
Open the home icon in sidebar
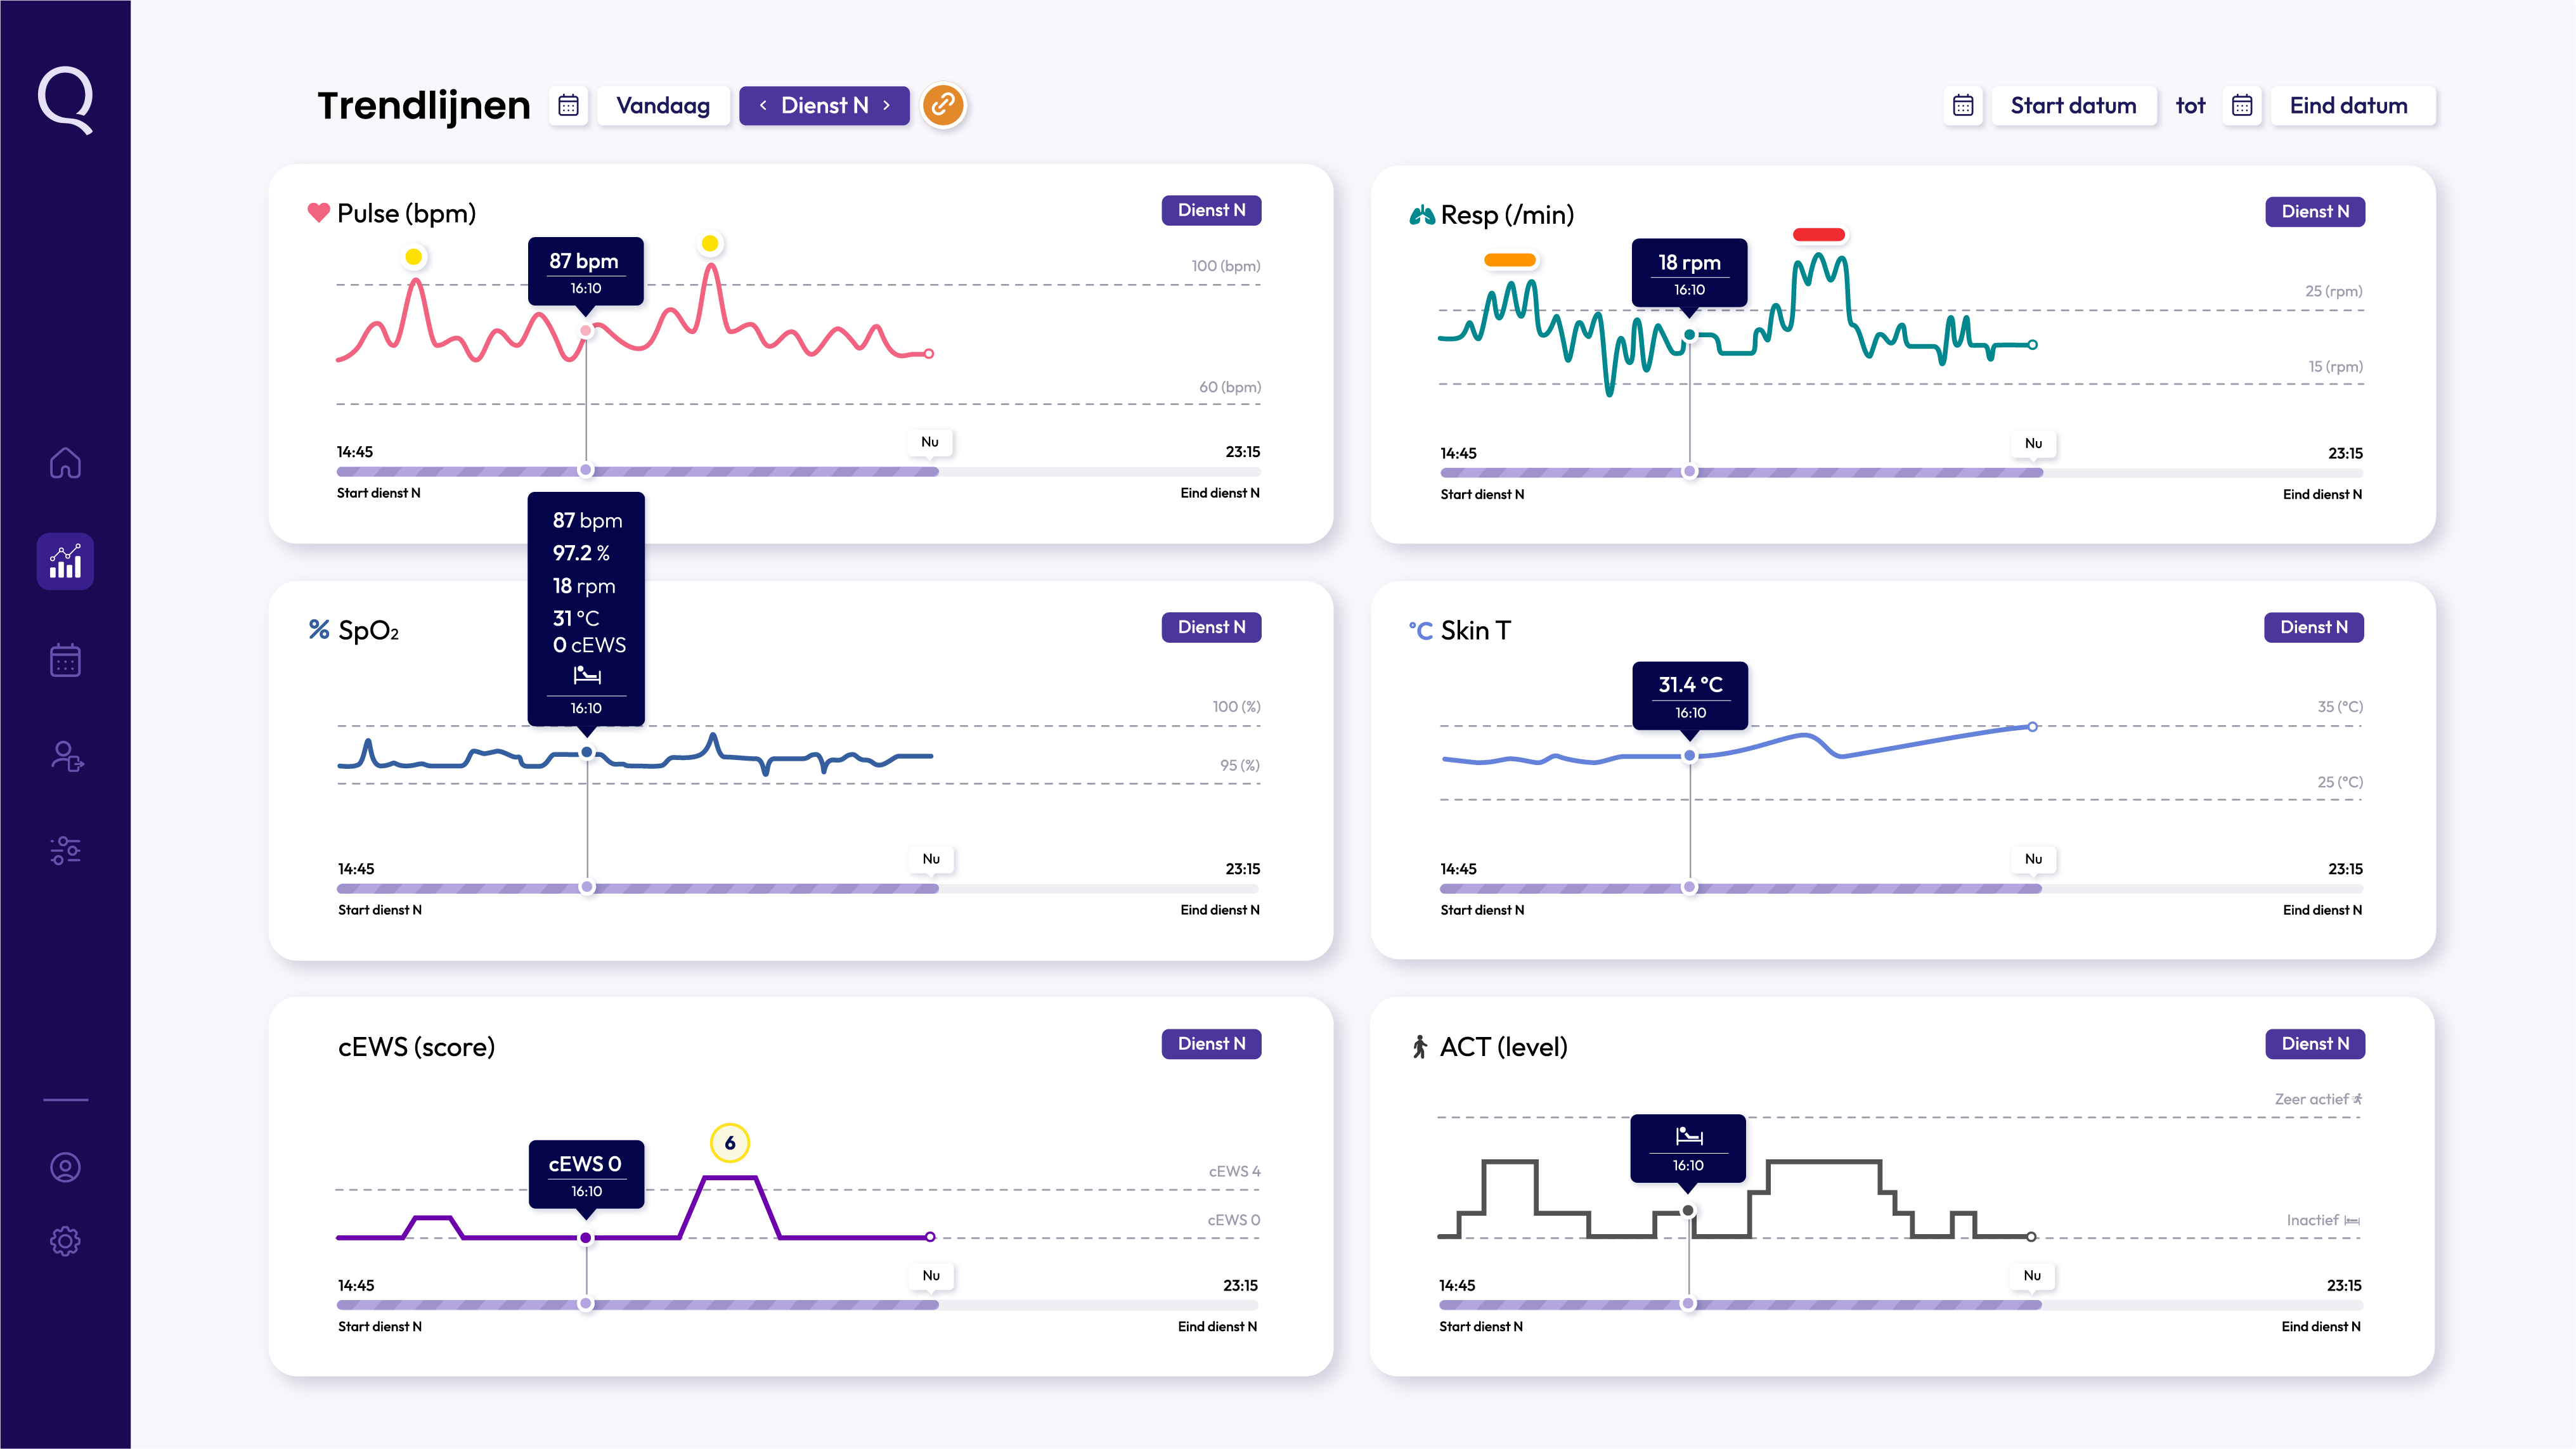[65, 463]
